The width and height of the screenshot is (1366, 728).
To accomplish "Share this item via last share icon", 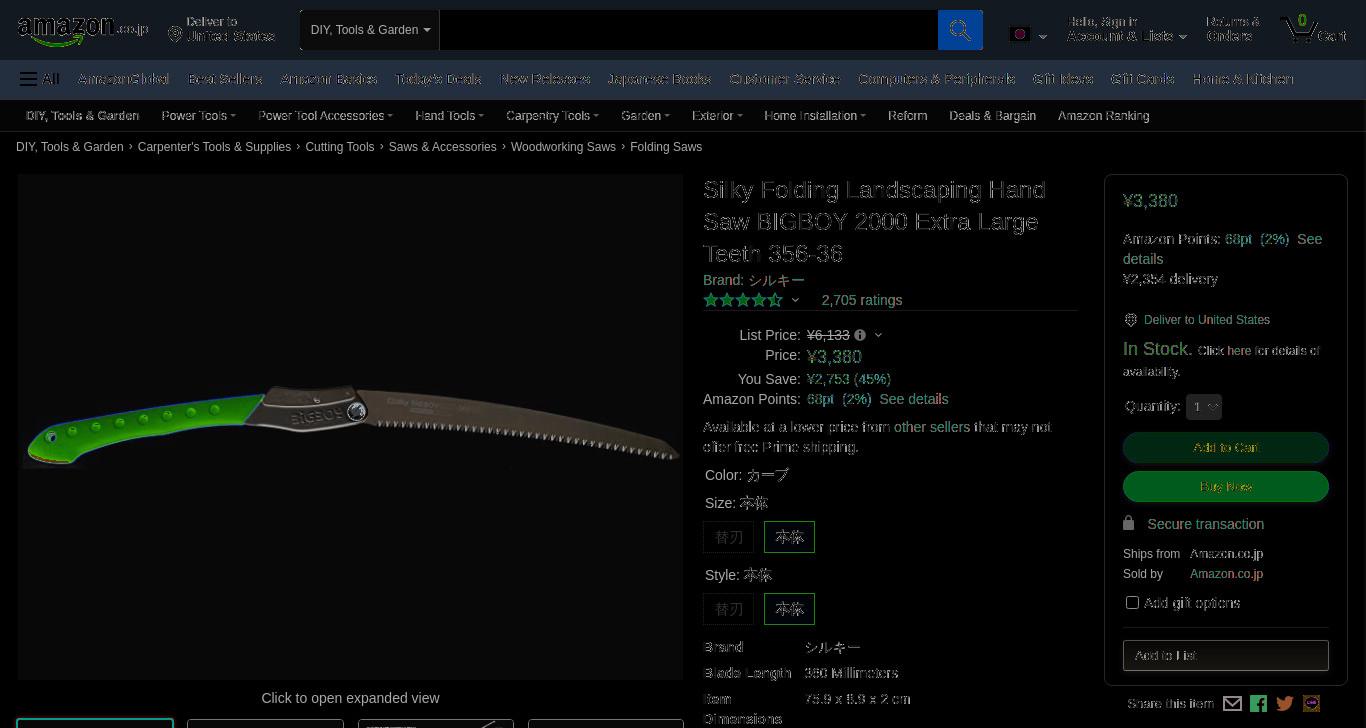I will pos(1311,704).
